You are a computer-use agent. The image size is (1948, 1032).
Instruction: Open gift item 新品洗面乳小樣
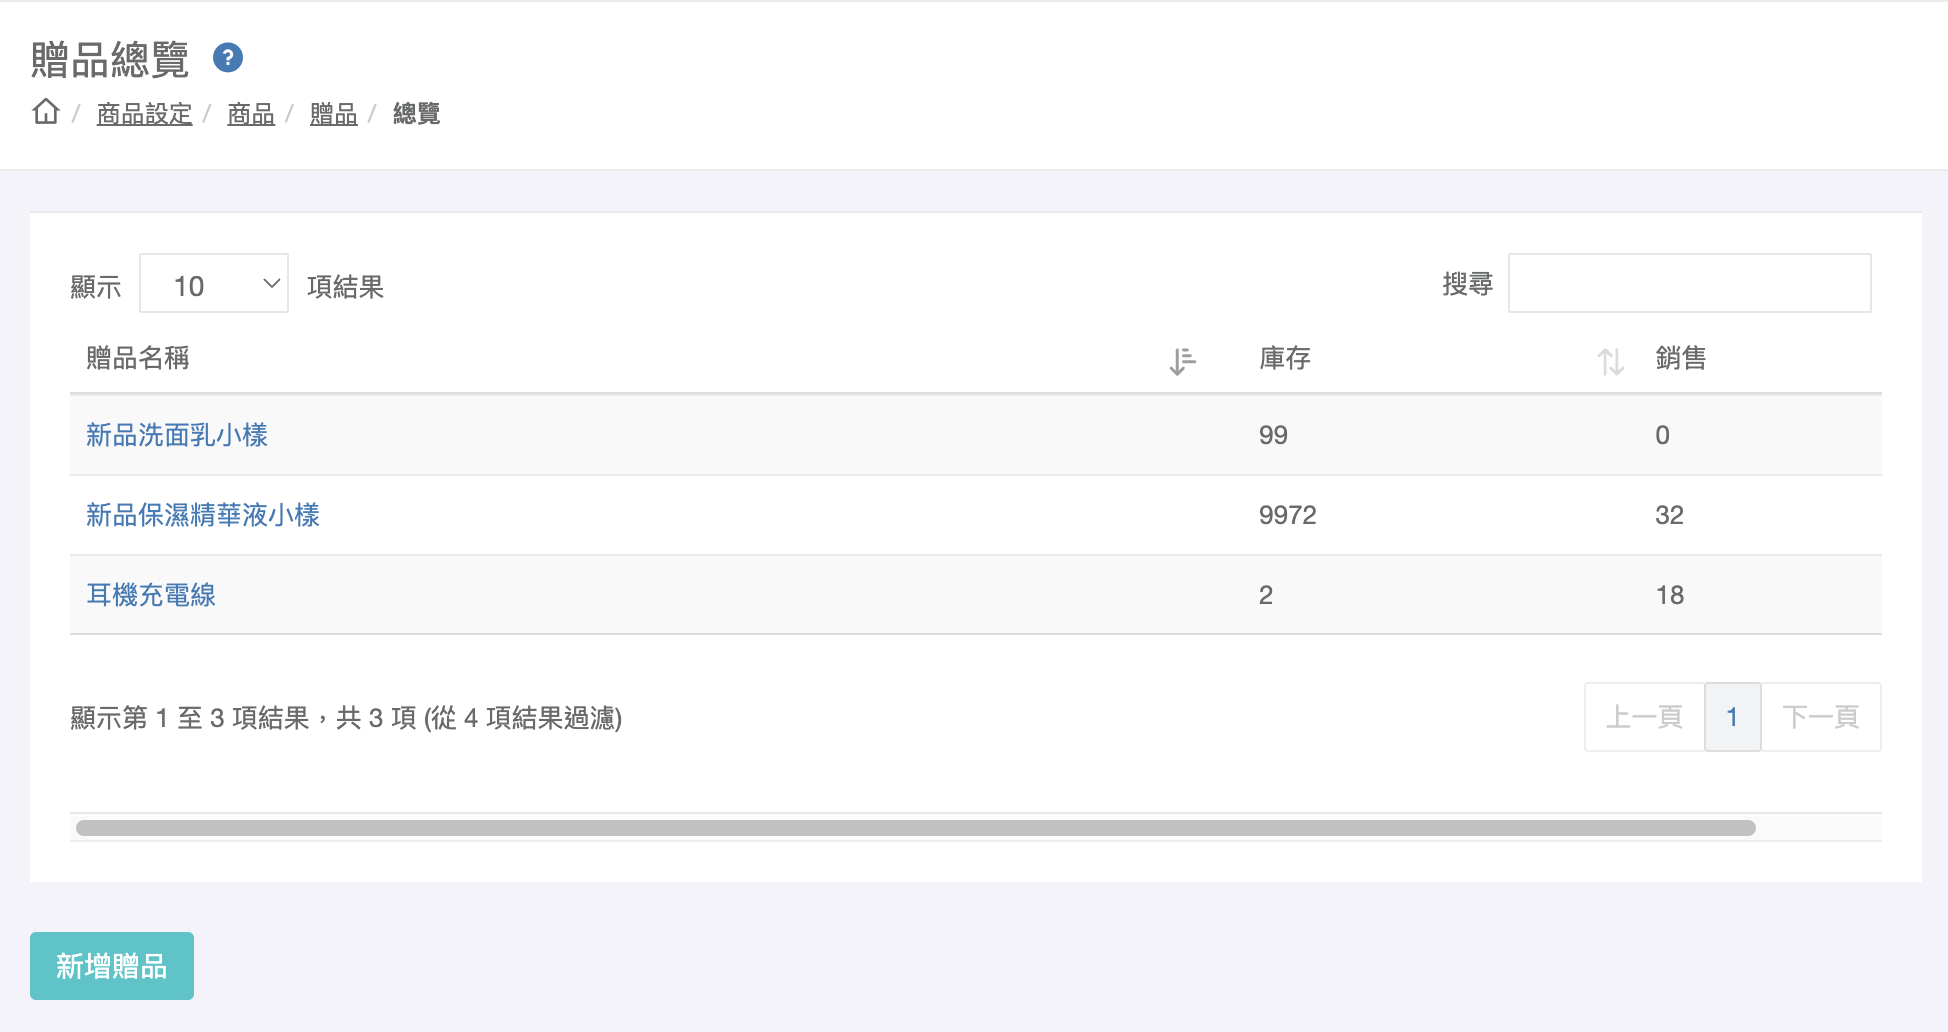176,435
